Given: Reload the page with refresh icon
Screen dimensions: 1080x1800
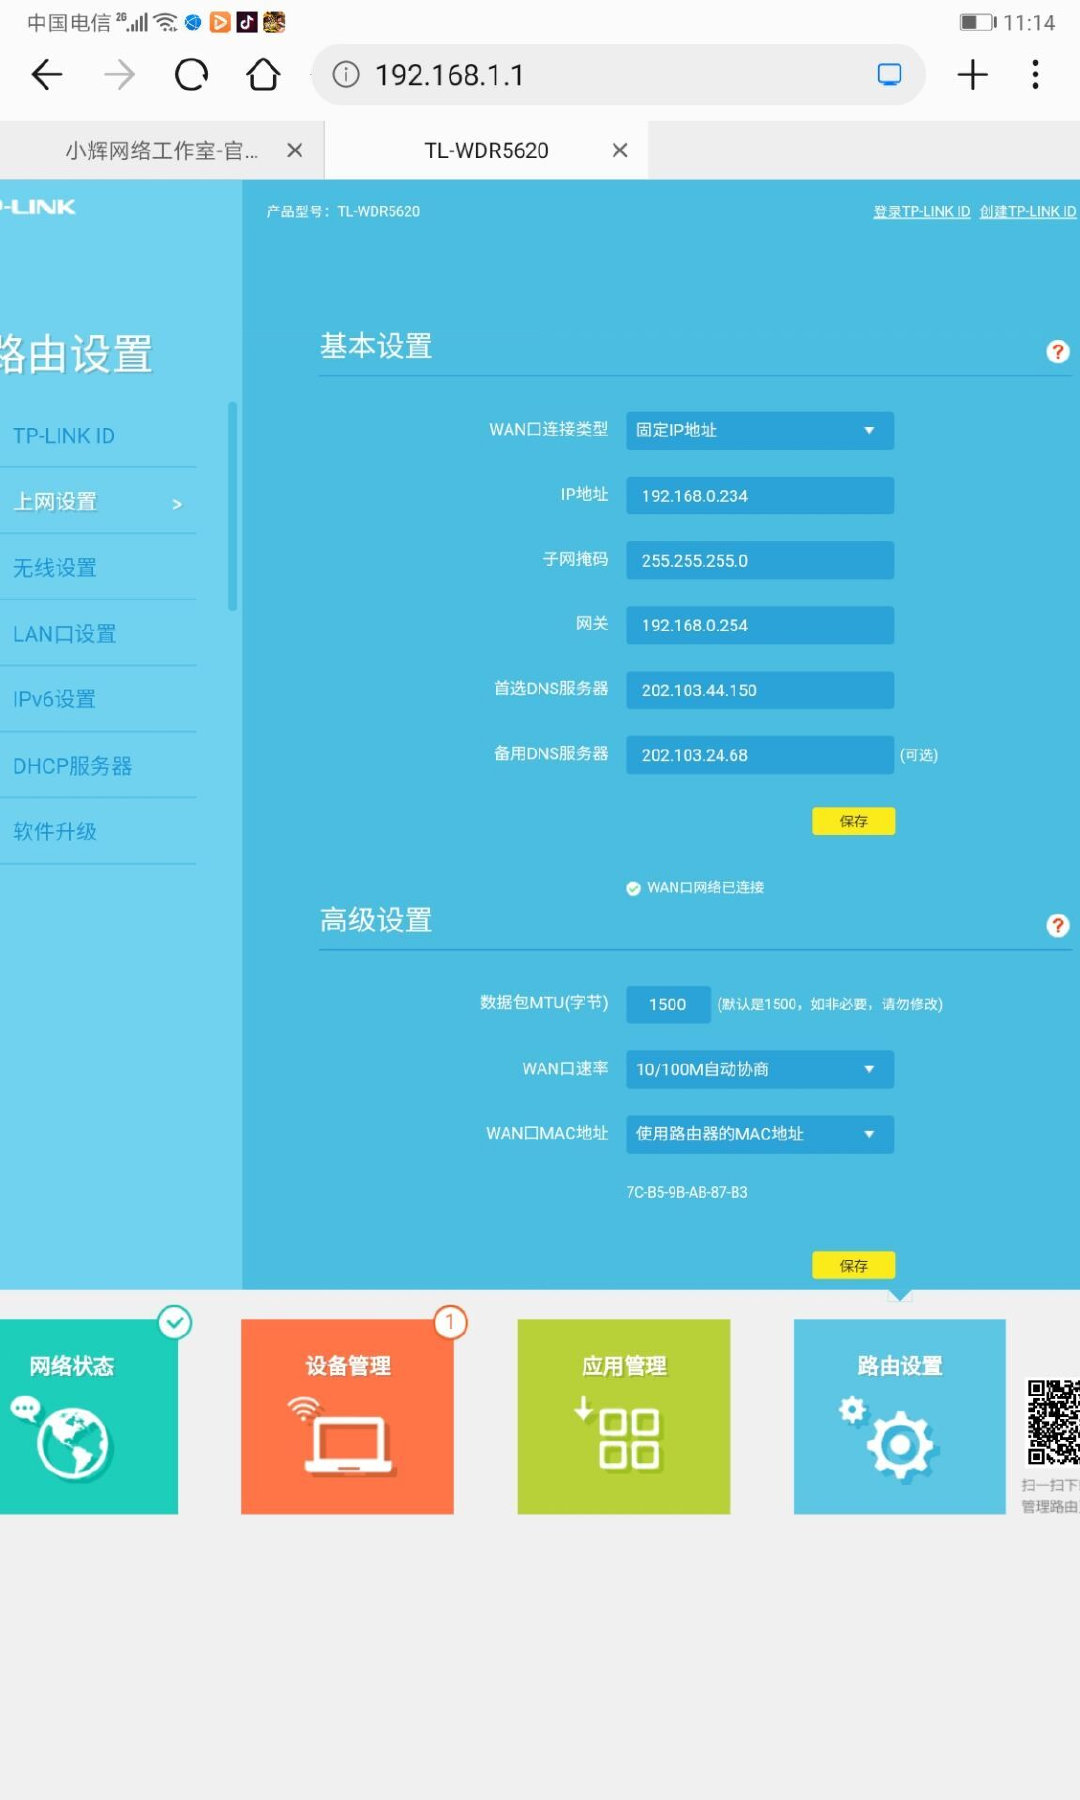Looking at the screenshot, I should (x=191, y=75).
